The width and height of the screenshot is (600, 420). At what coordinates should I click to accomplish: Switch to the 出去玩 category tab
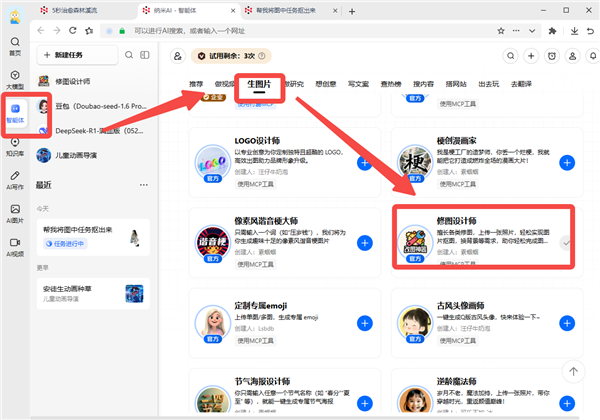point(489,84)
